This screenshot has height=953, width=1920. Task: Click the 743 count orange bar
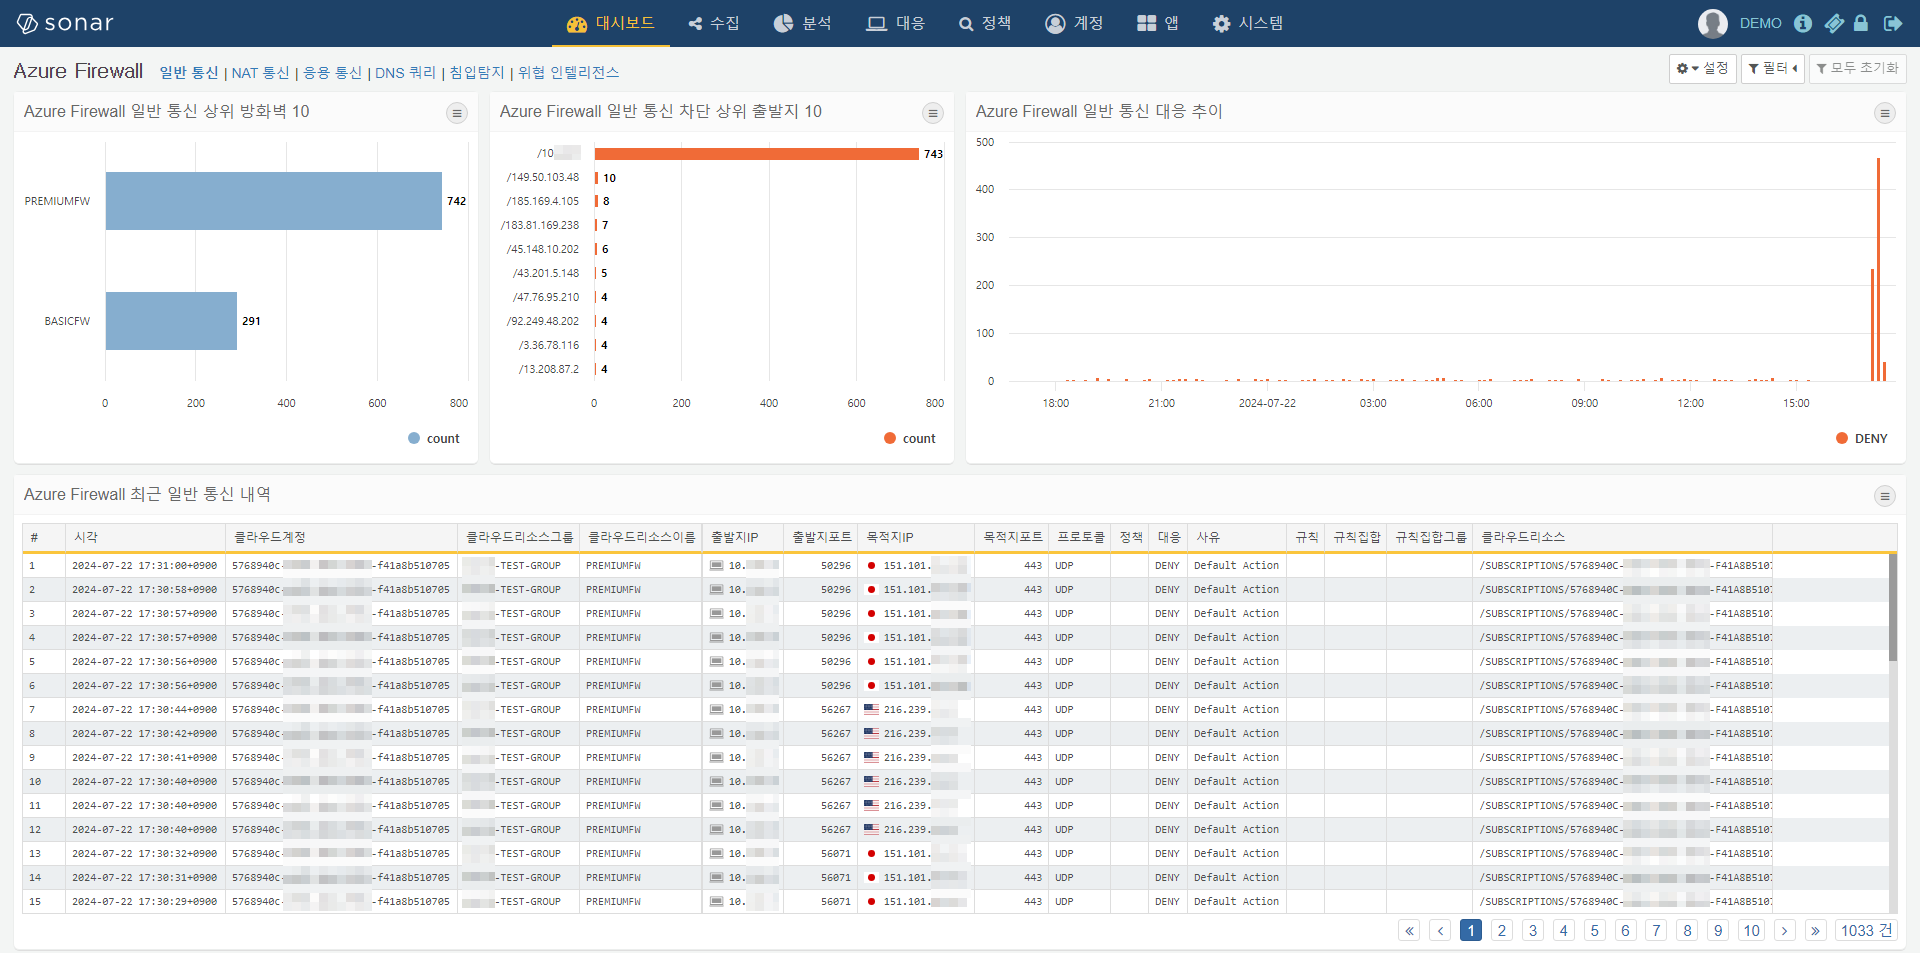coord(756,154)
